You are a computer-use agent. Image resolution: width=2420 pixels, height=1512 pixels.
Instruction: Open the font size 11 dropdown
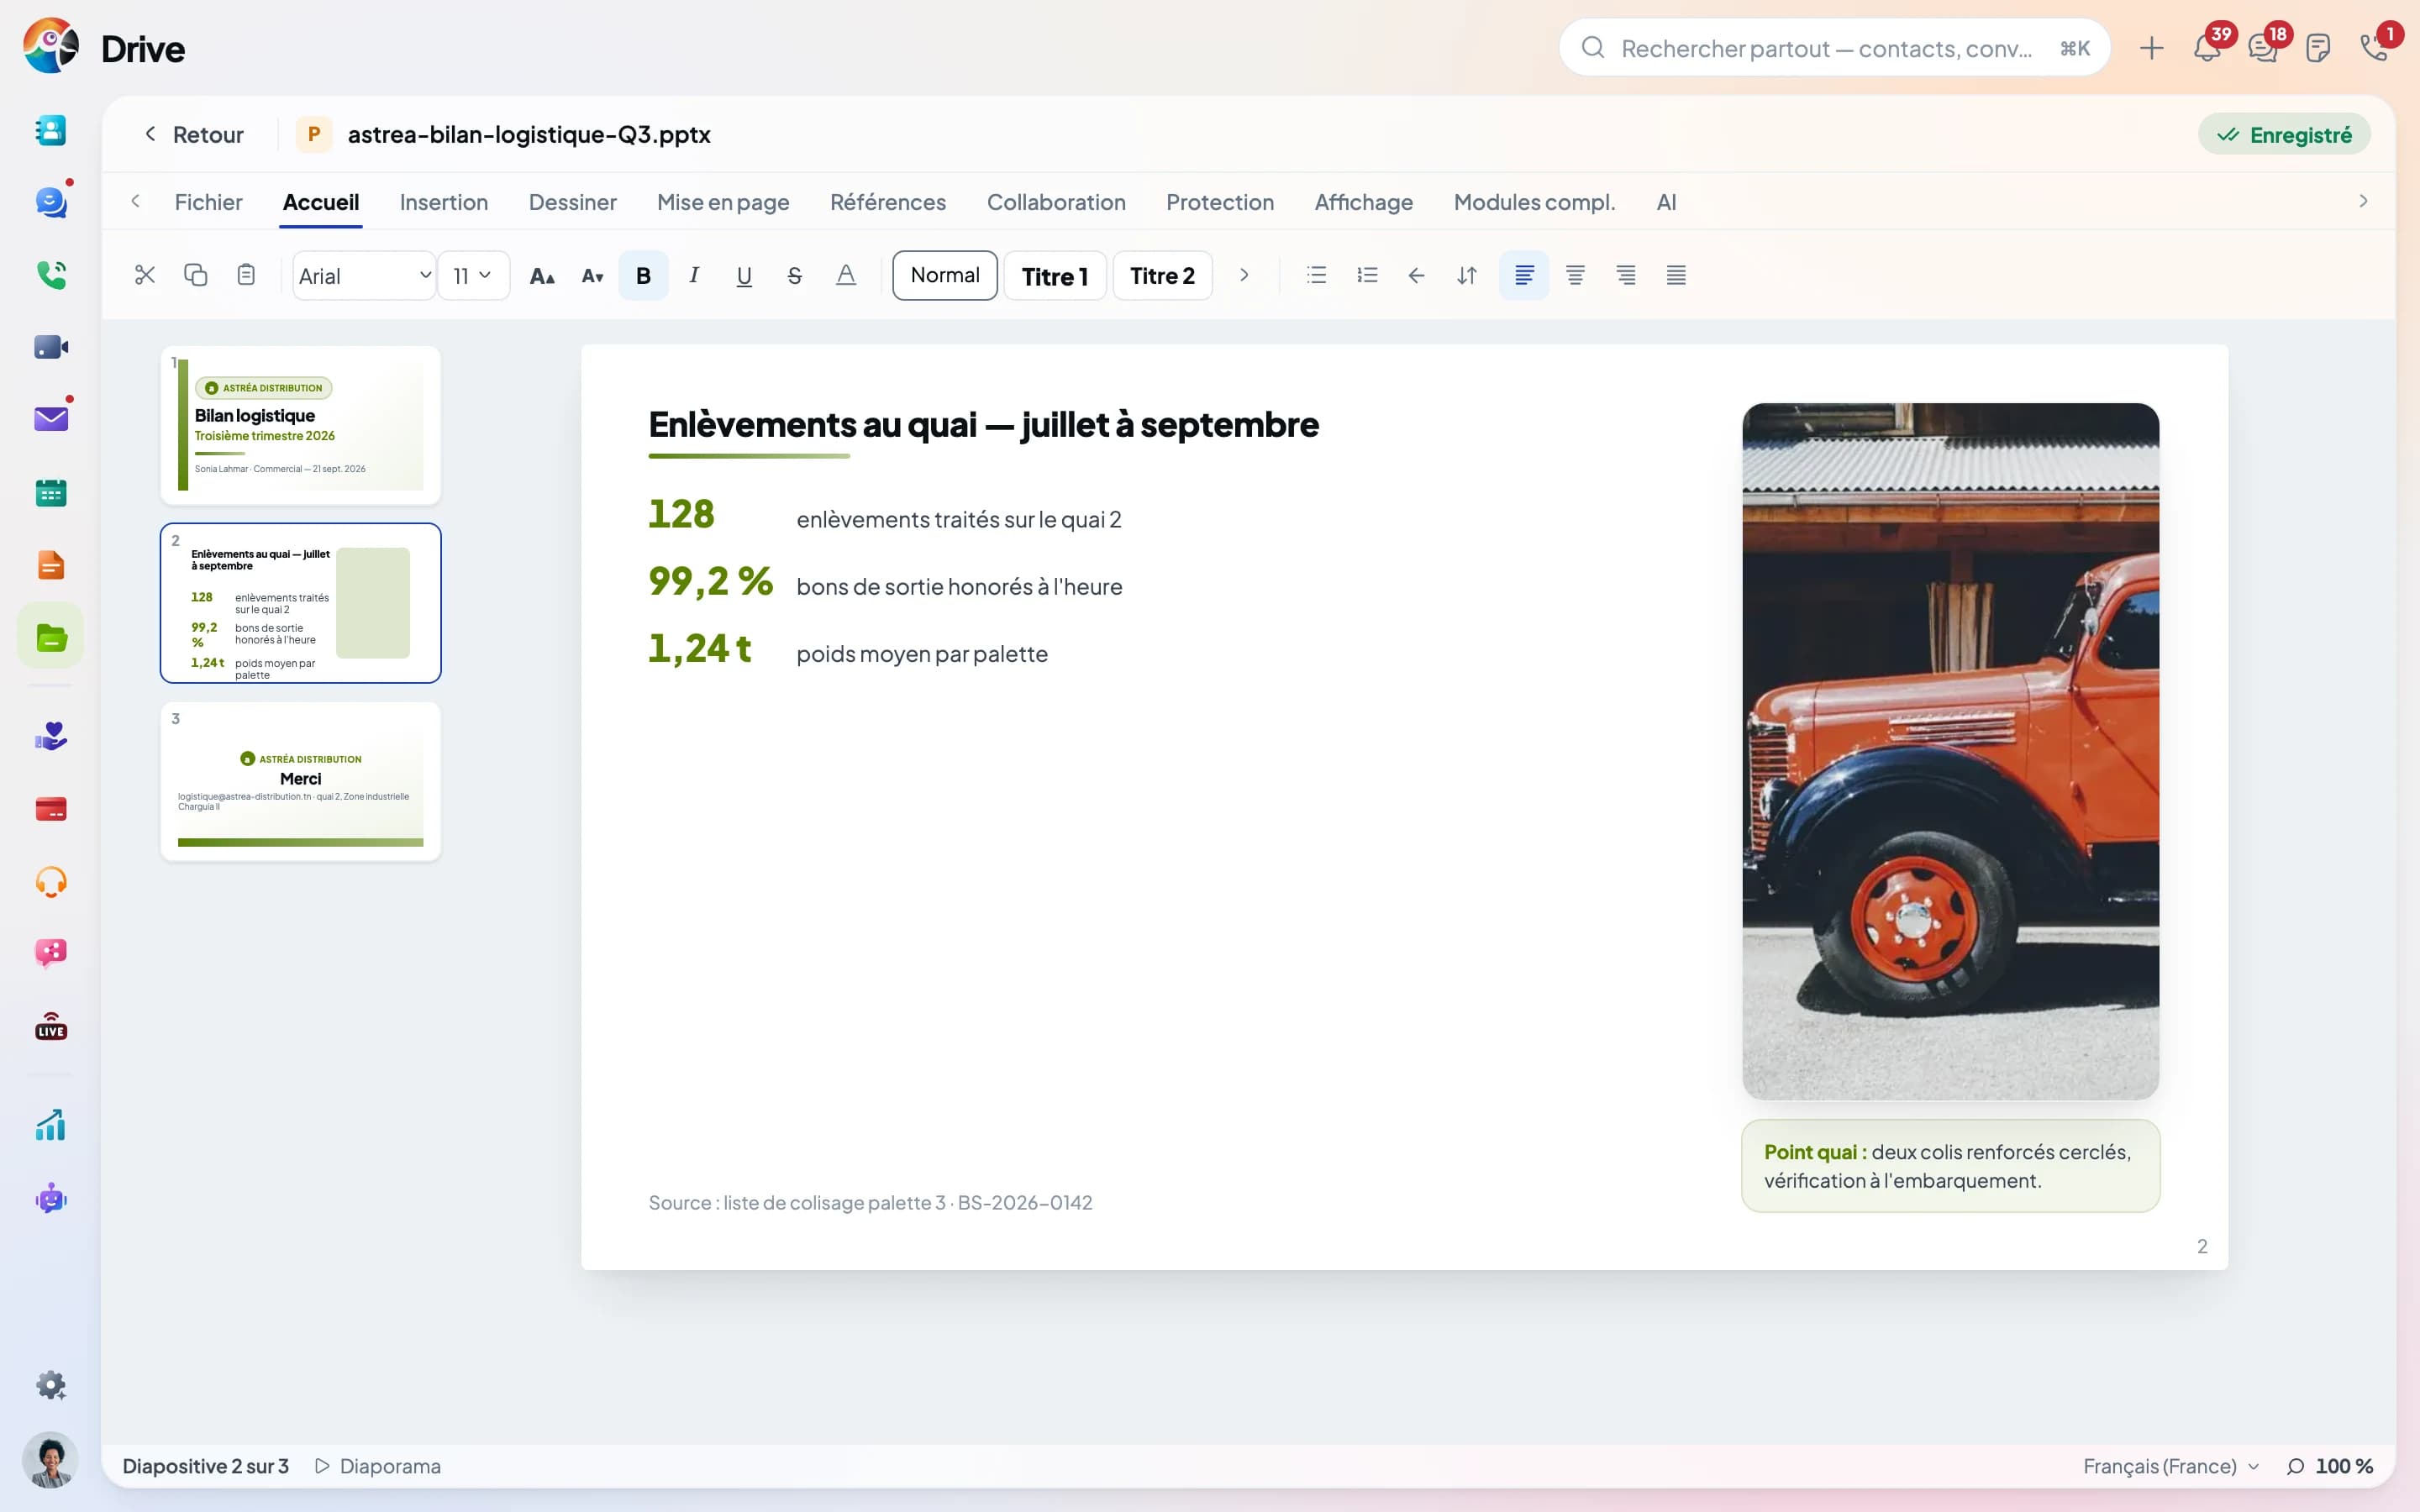(474, 275)
